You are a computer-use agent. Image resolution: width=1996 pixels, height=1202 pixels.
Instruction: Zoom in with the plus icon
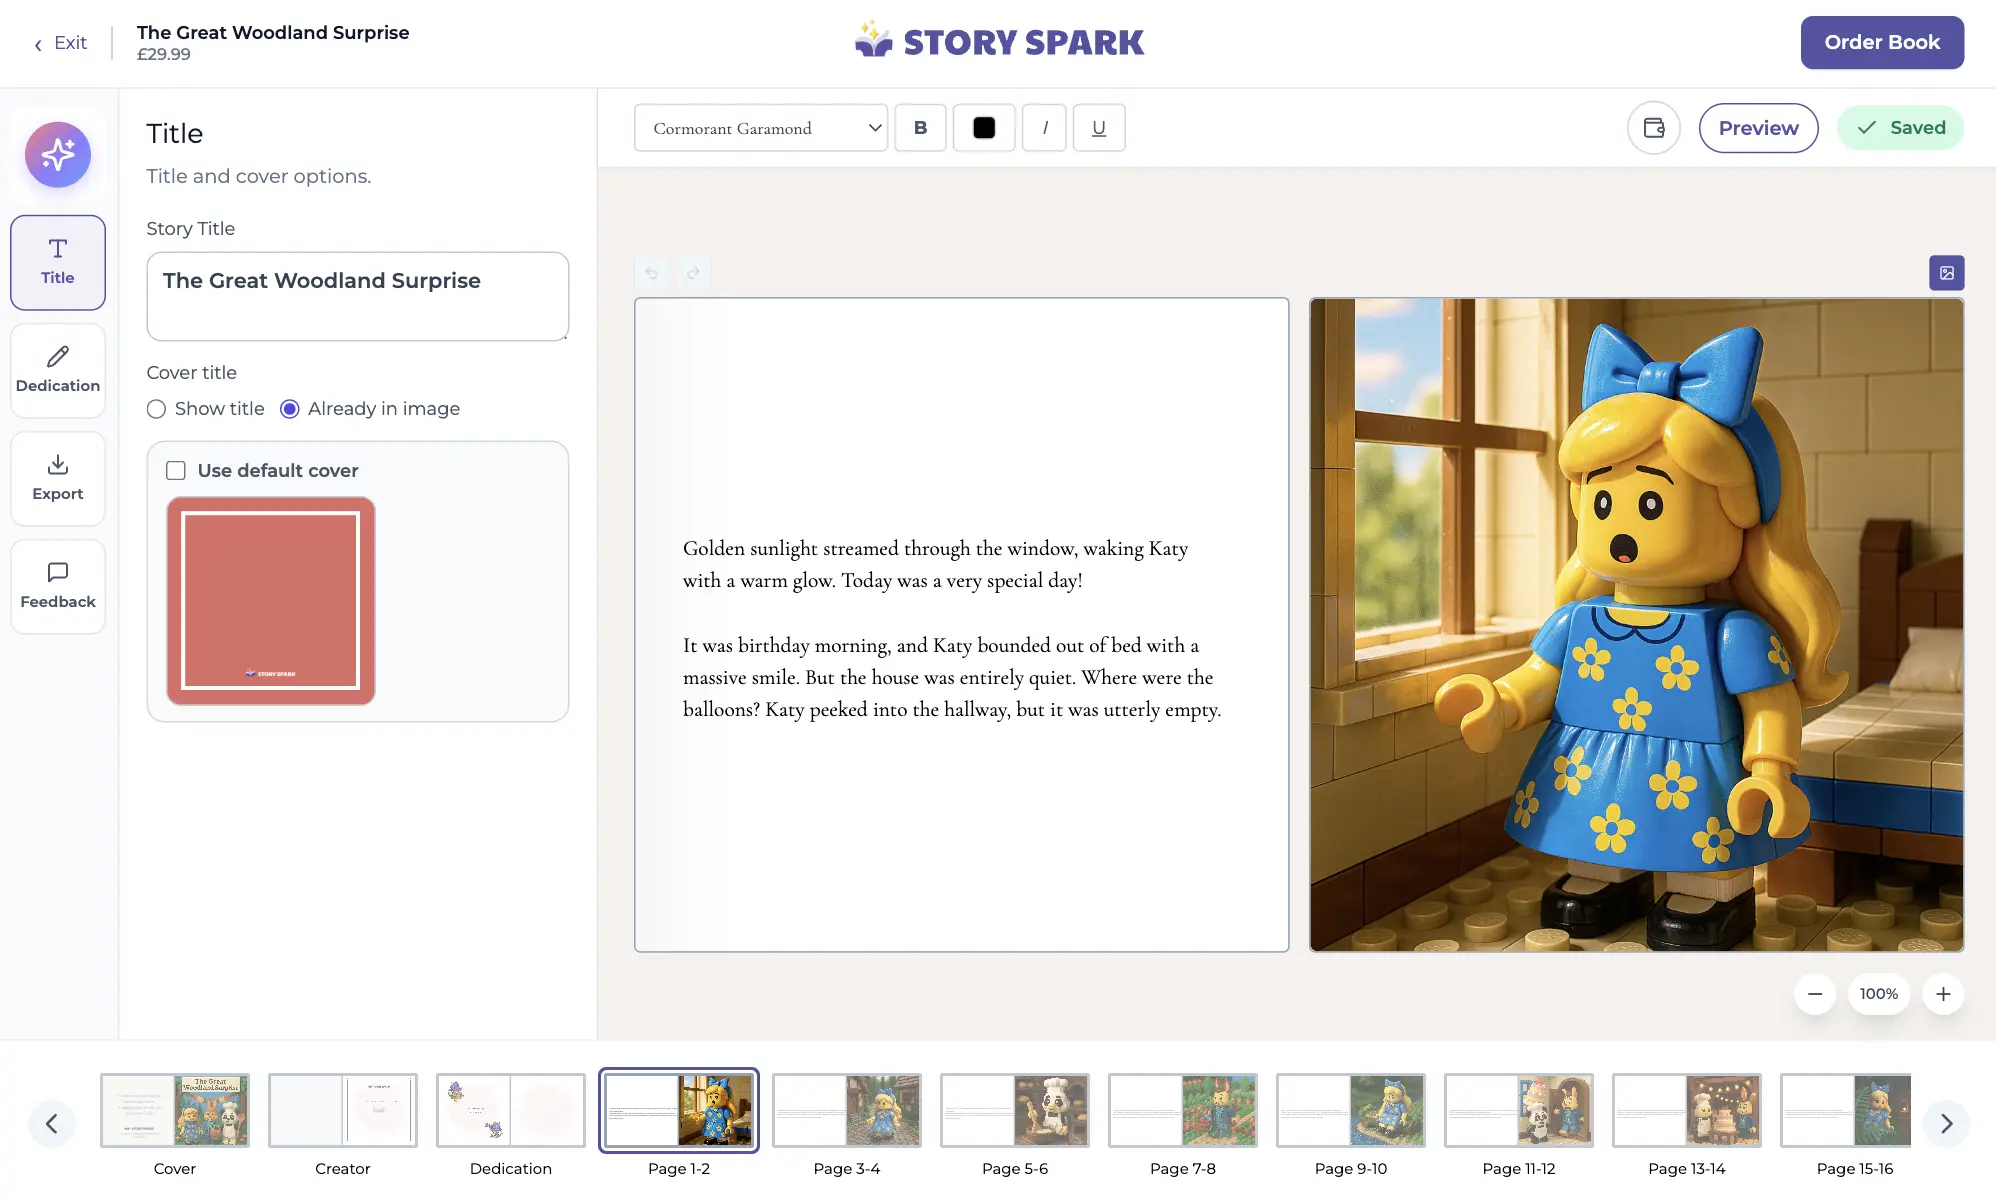pyautogui.click(x=1943, y=994)
